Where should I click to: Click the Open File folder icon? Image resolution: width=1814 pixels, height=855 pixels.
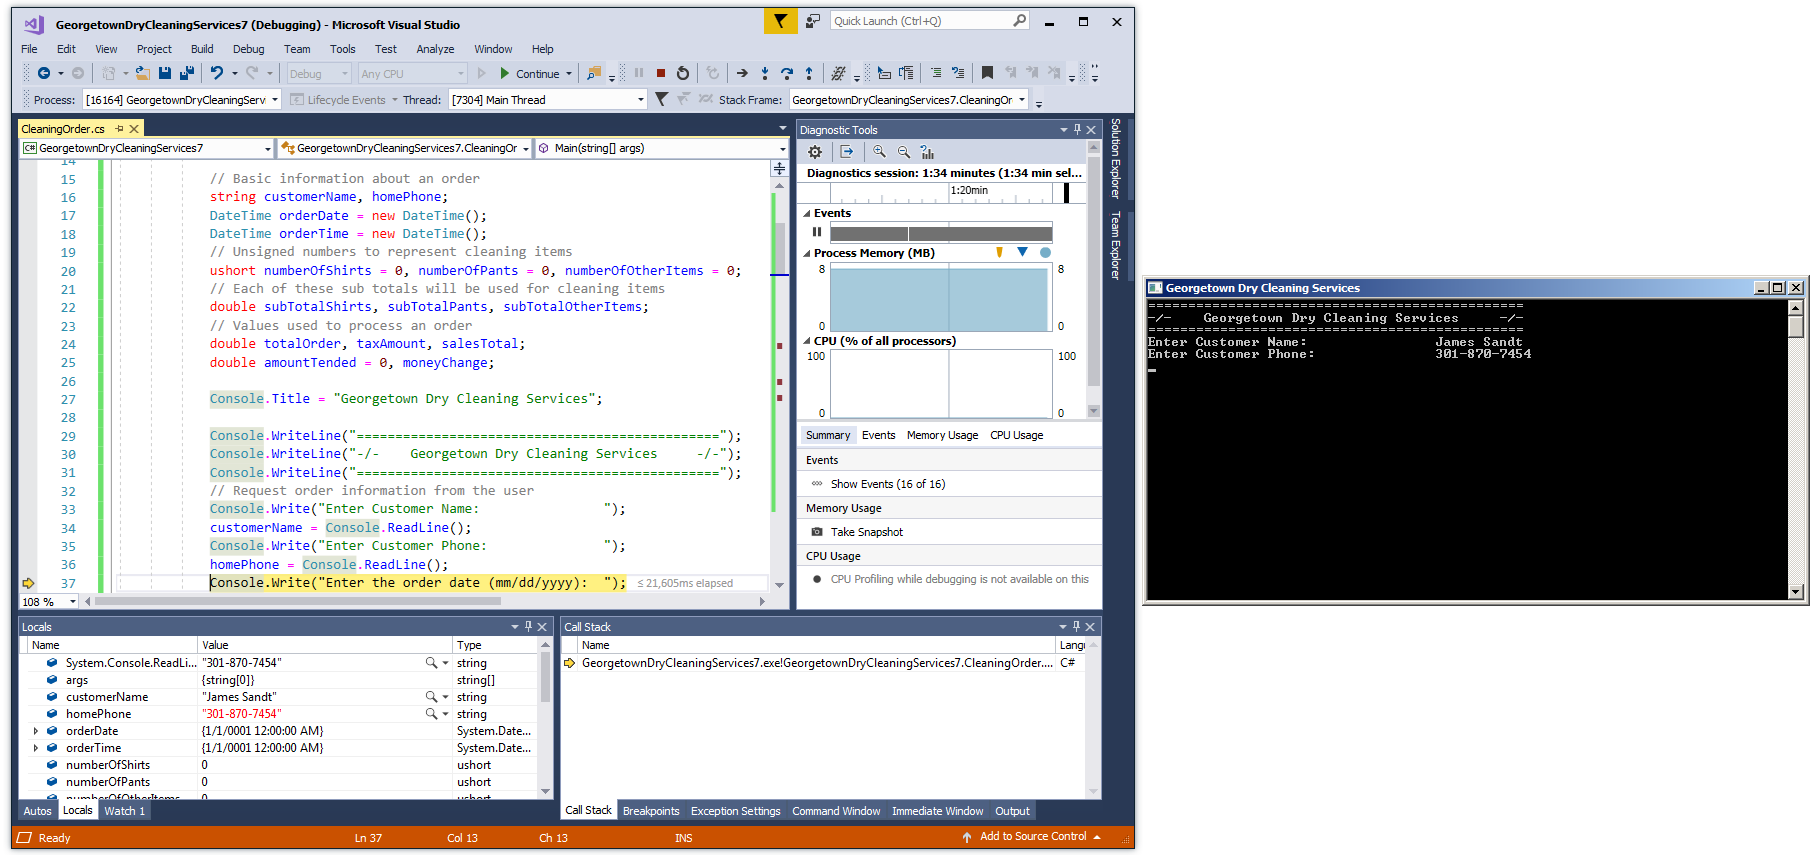click(x=142, y=73)
